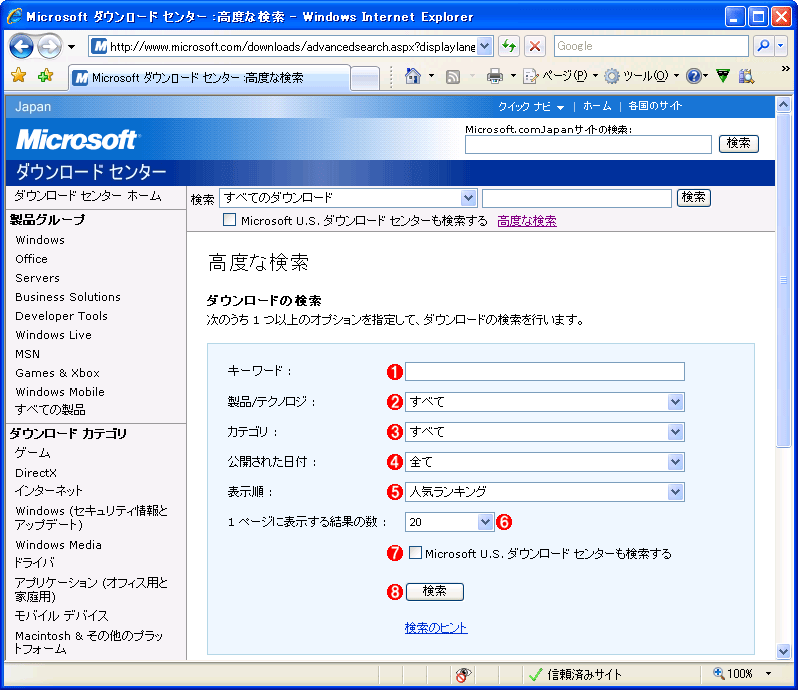798x690 pixels.
Task: Open the address bar URL dropdown
Action: 485,46
